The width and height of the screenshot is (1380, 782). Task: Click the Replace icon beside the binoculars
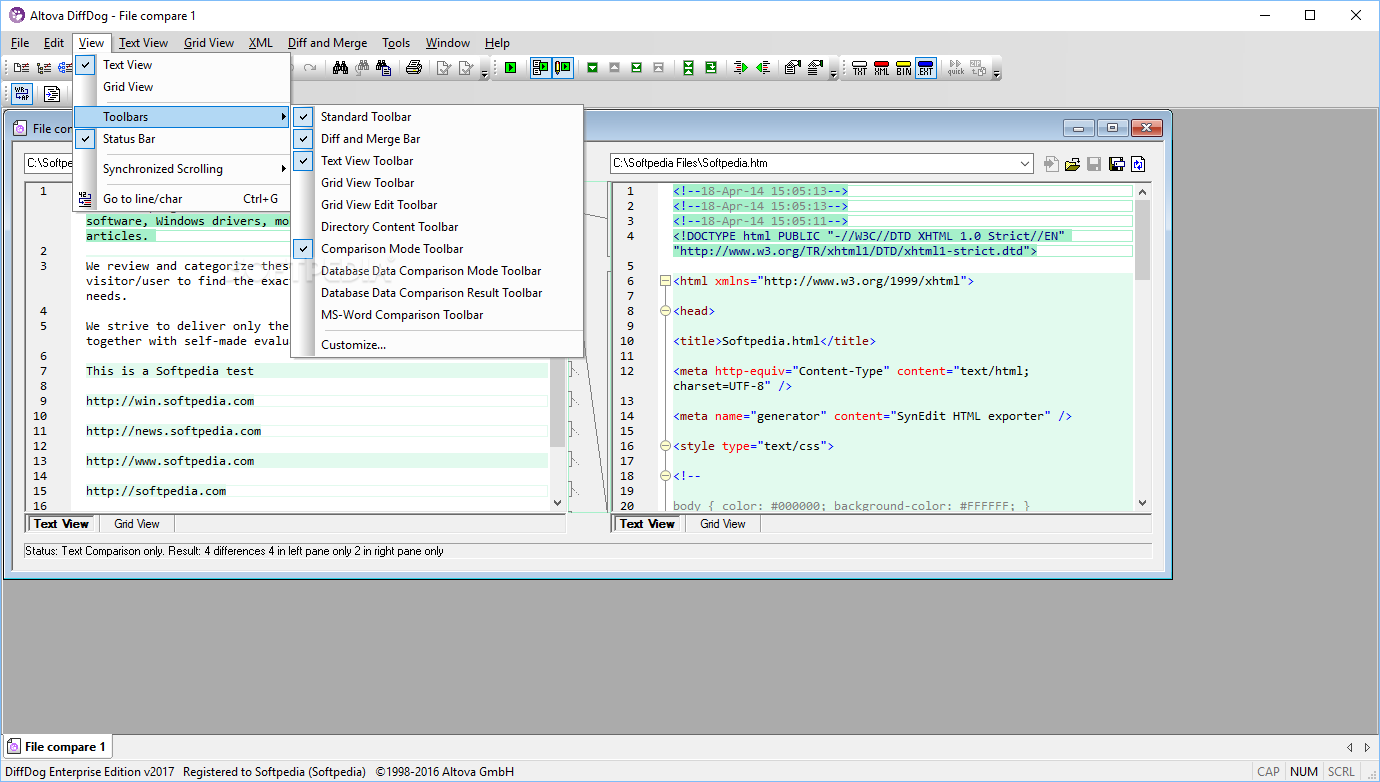click(x=383, y=68)
